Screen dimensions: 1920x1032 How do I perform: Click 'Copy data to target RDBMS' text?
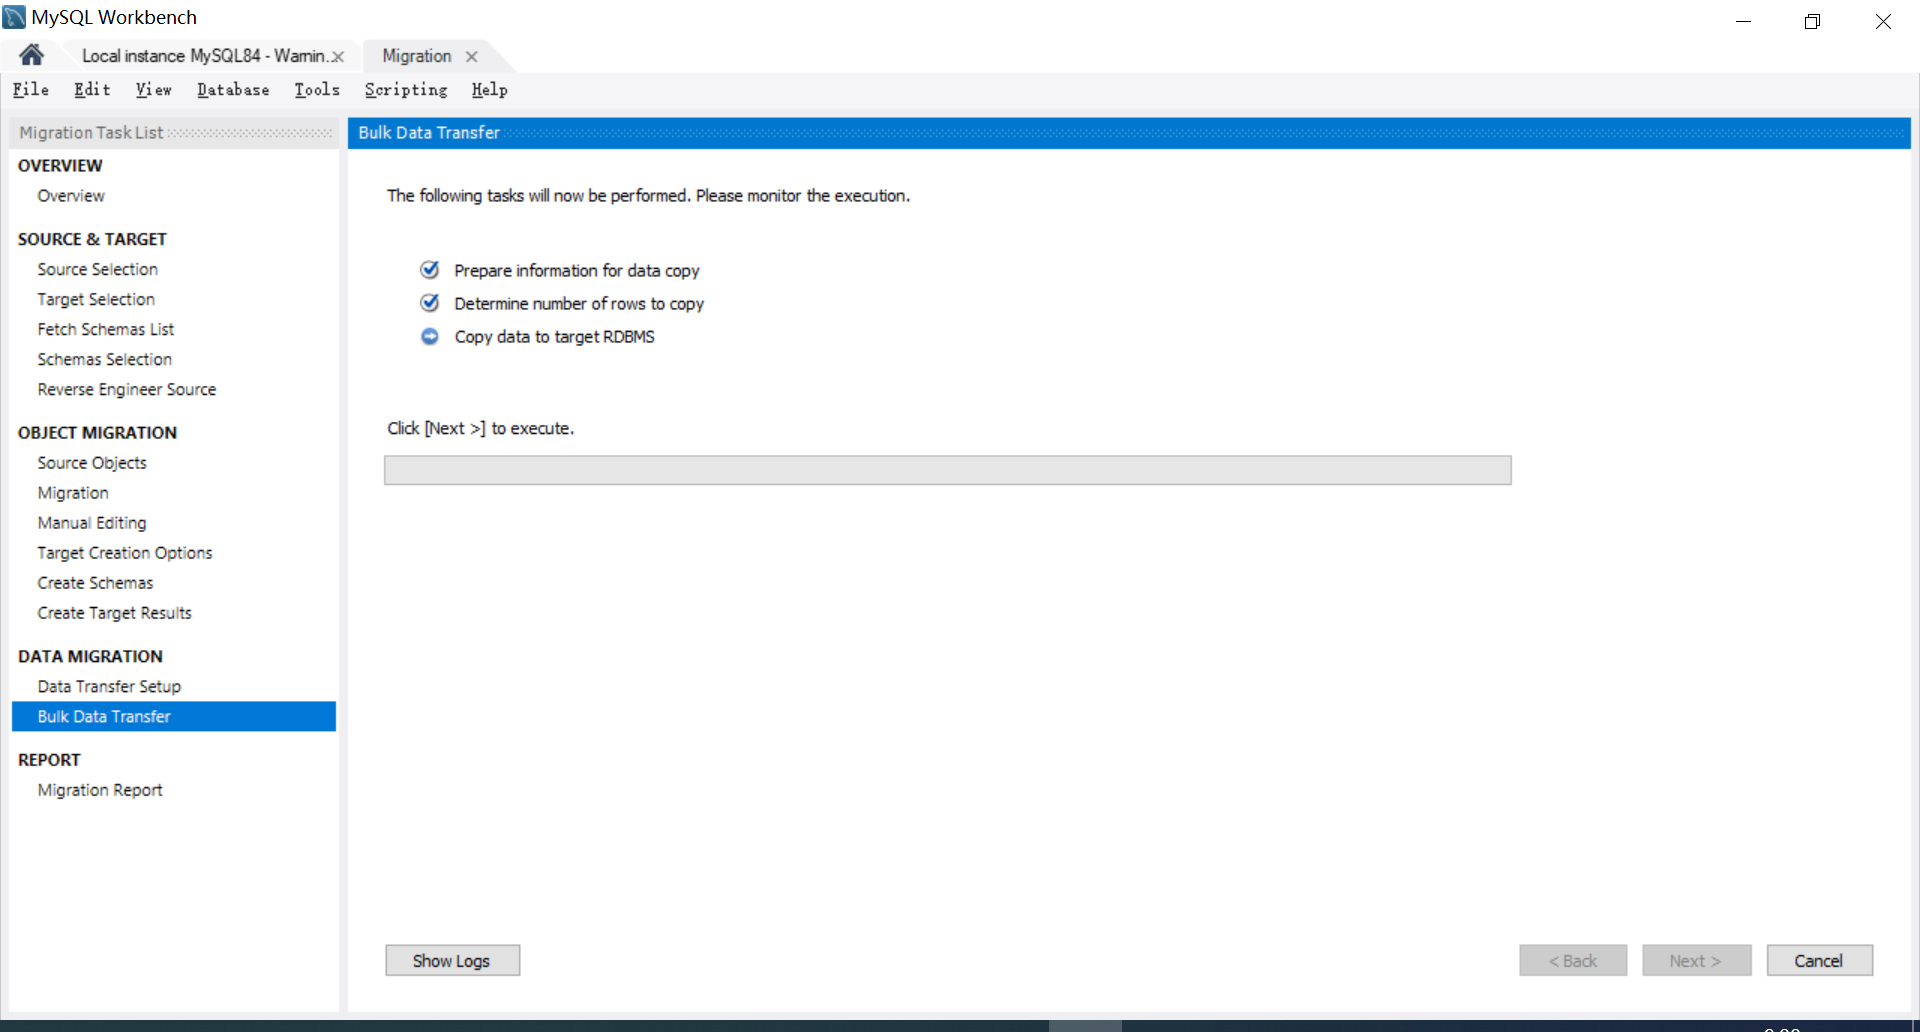tap(555, 337)
